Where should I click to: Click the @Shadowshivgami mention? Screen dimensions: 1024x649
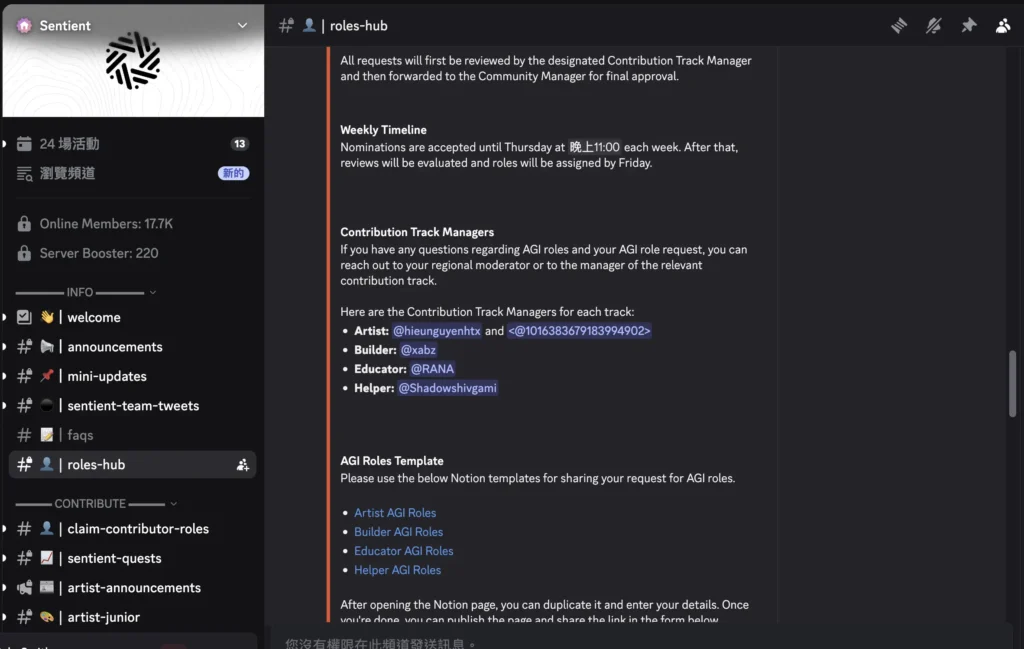[x=447, y=388]
